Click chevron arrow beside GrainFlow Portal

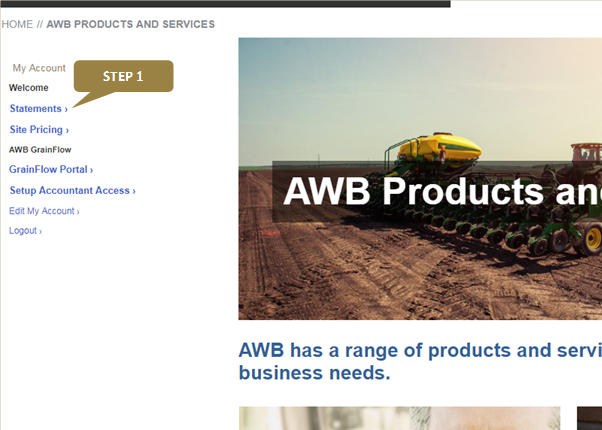click(91, 170)
